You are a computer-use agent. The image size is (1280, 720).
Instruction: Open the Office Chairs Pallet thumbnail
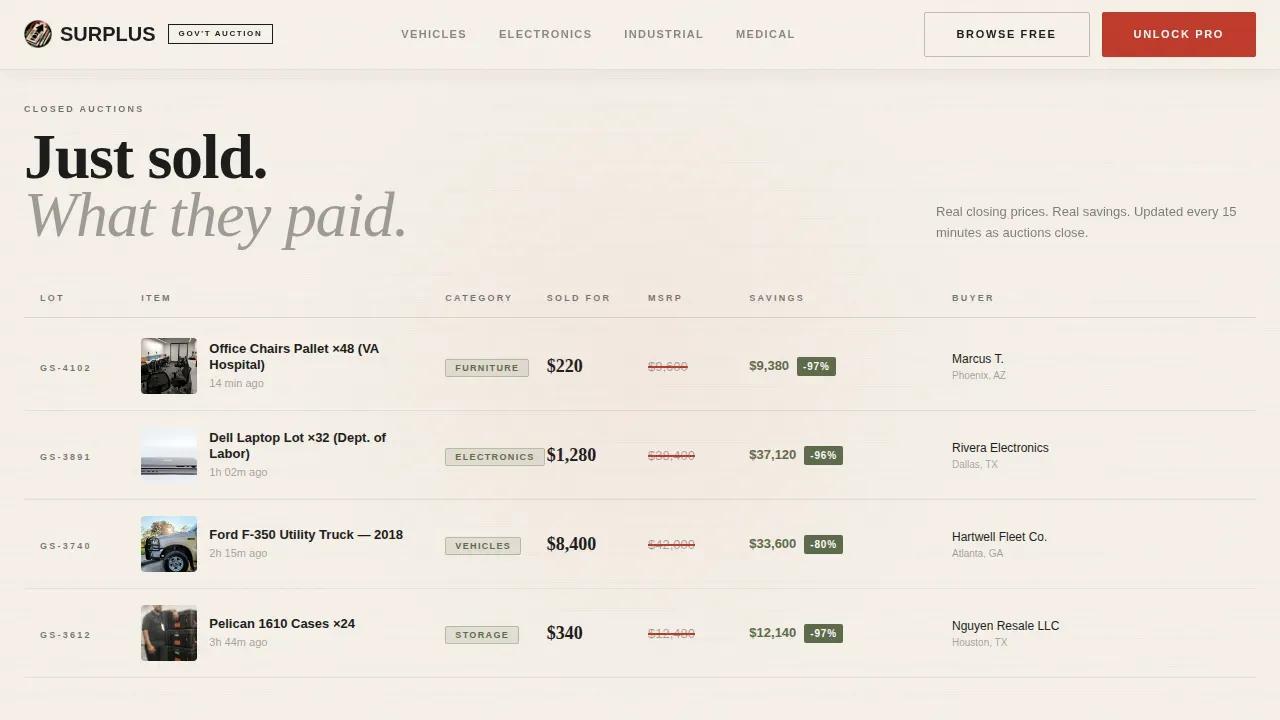(169, 366)
